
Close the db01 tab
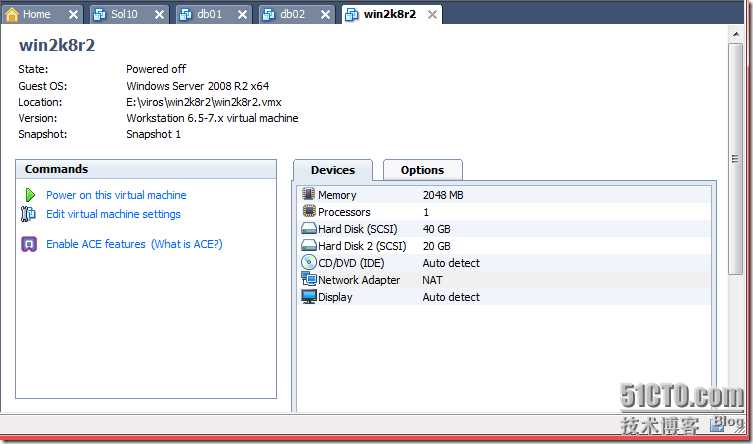click(243, 15)
